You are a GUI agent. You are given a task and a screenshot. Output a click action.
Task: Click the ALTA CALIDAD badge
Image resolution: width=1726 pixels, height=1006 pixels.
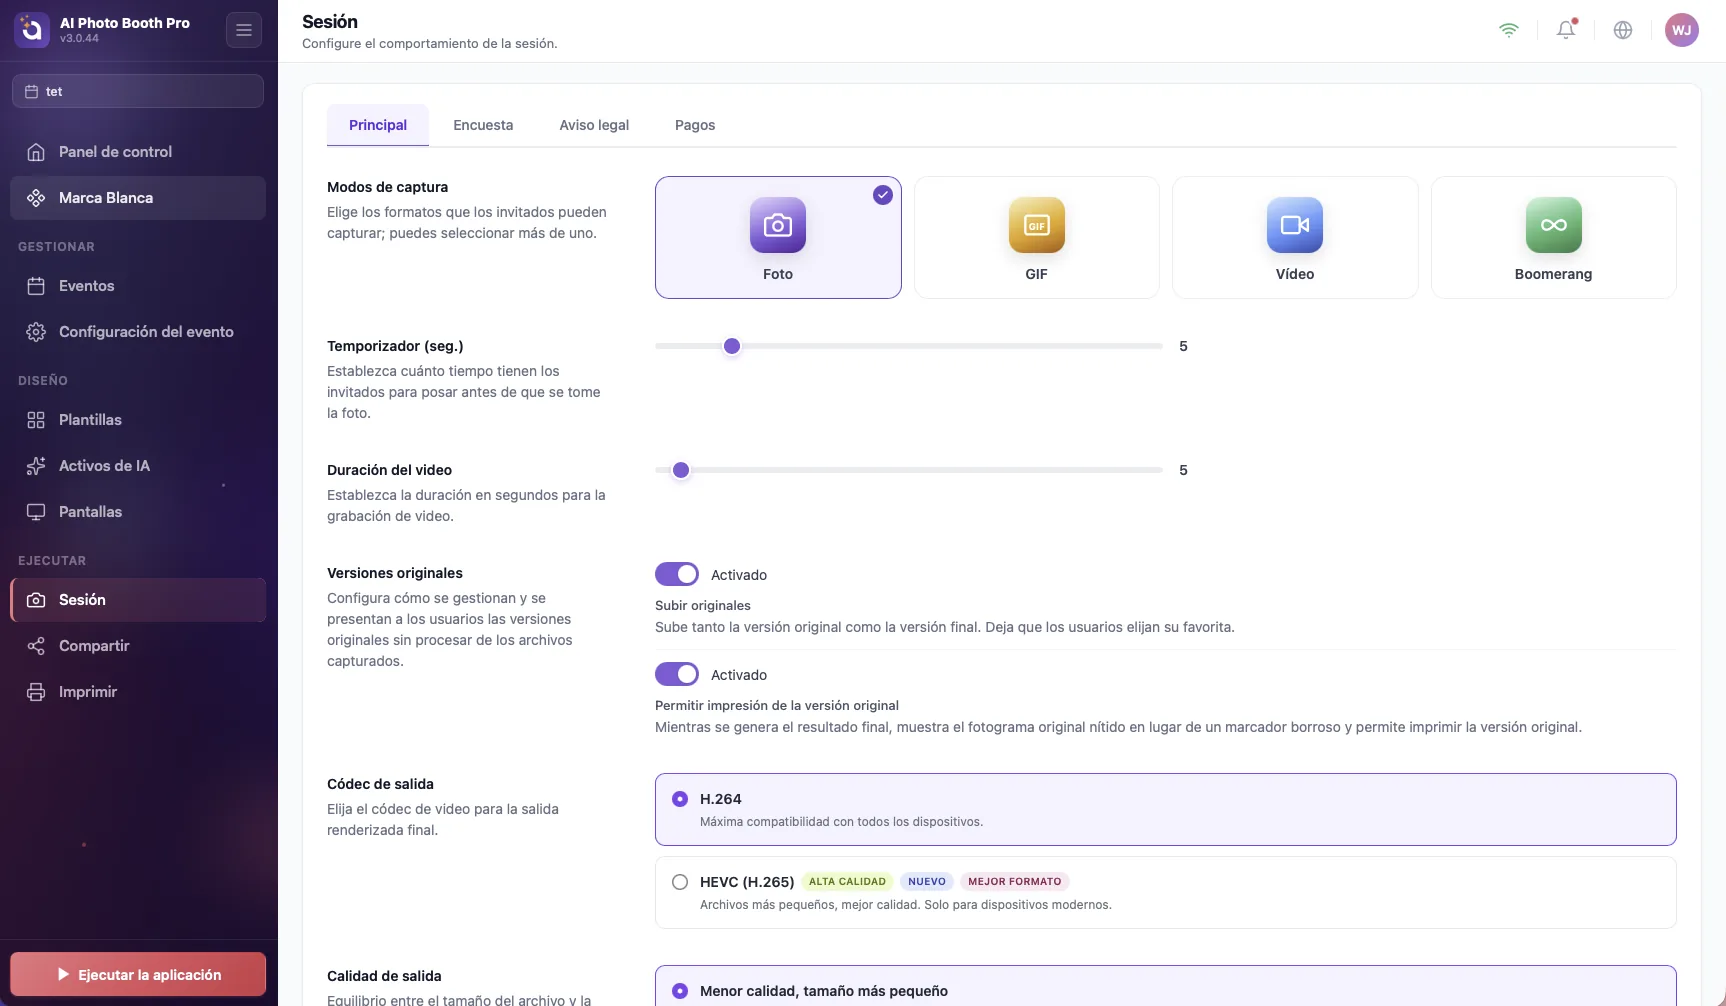click(847, 881)
